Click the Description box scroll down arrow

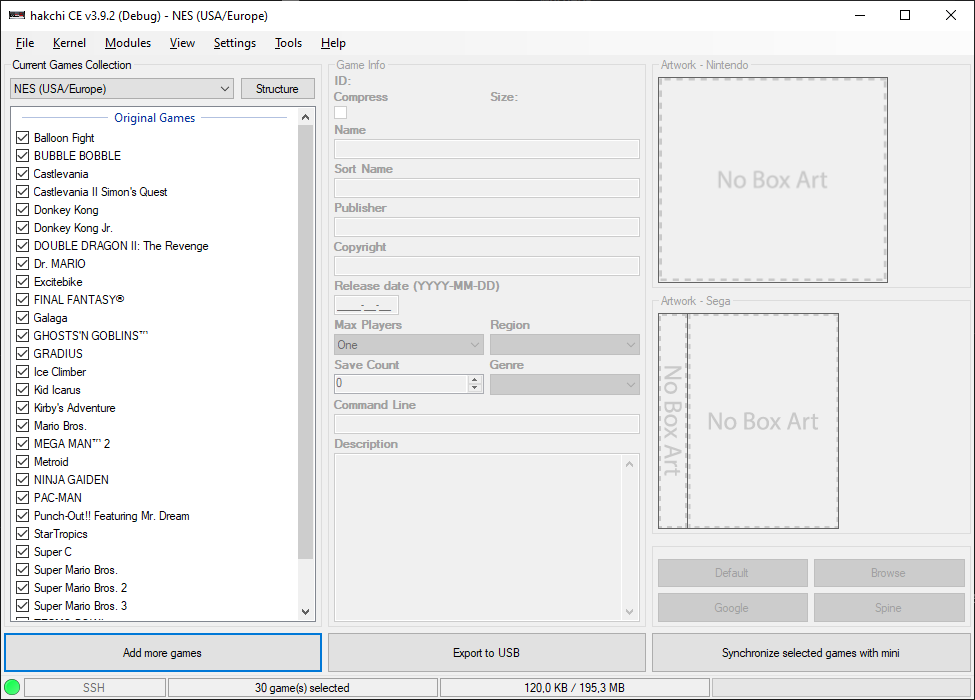tap(629, 612)
